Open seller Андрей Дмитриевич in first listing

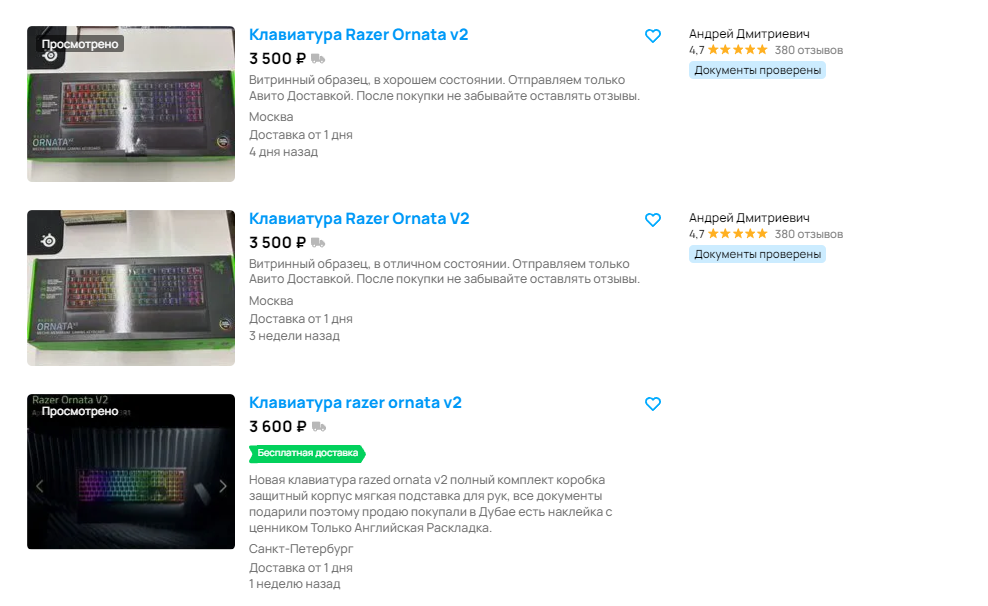(749, 34)
